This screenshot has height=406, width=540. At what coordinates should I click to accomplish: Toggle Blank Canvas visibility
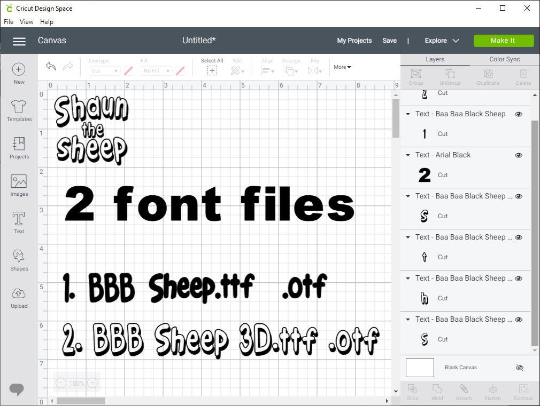pyautogui.click(x=520, y=367)
